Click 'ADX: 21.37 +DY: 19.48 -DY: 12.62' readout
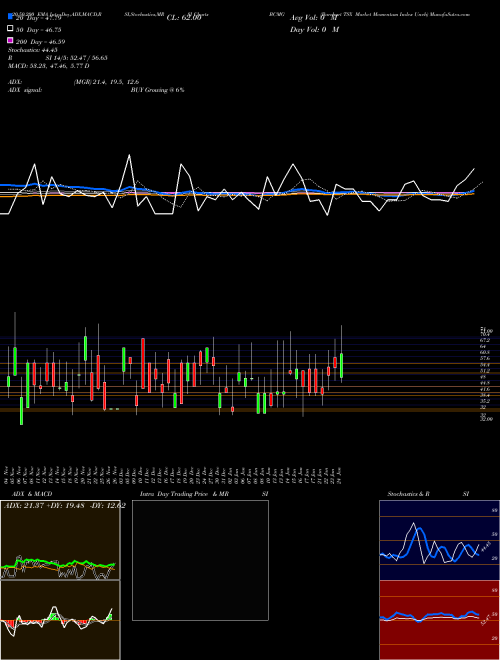The image size is (500, 660). (65, 506)
